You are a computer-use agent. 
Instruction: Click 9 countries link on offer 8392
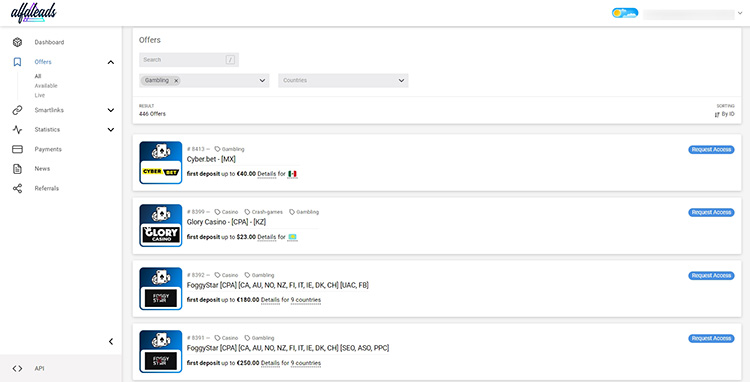click(x=306, y=300)
